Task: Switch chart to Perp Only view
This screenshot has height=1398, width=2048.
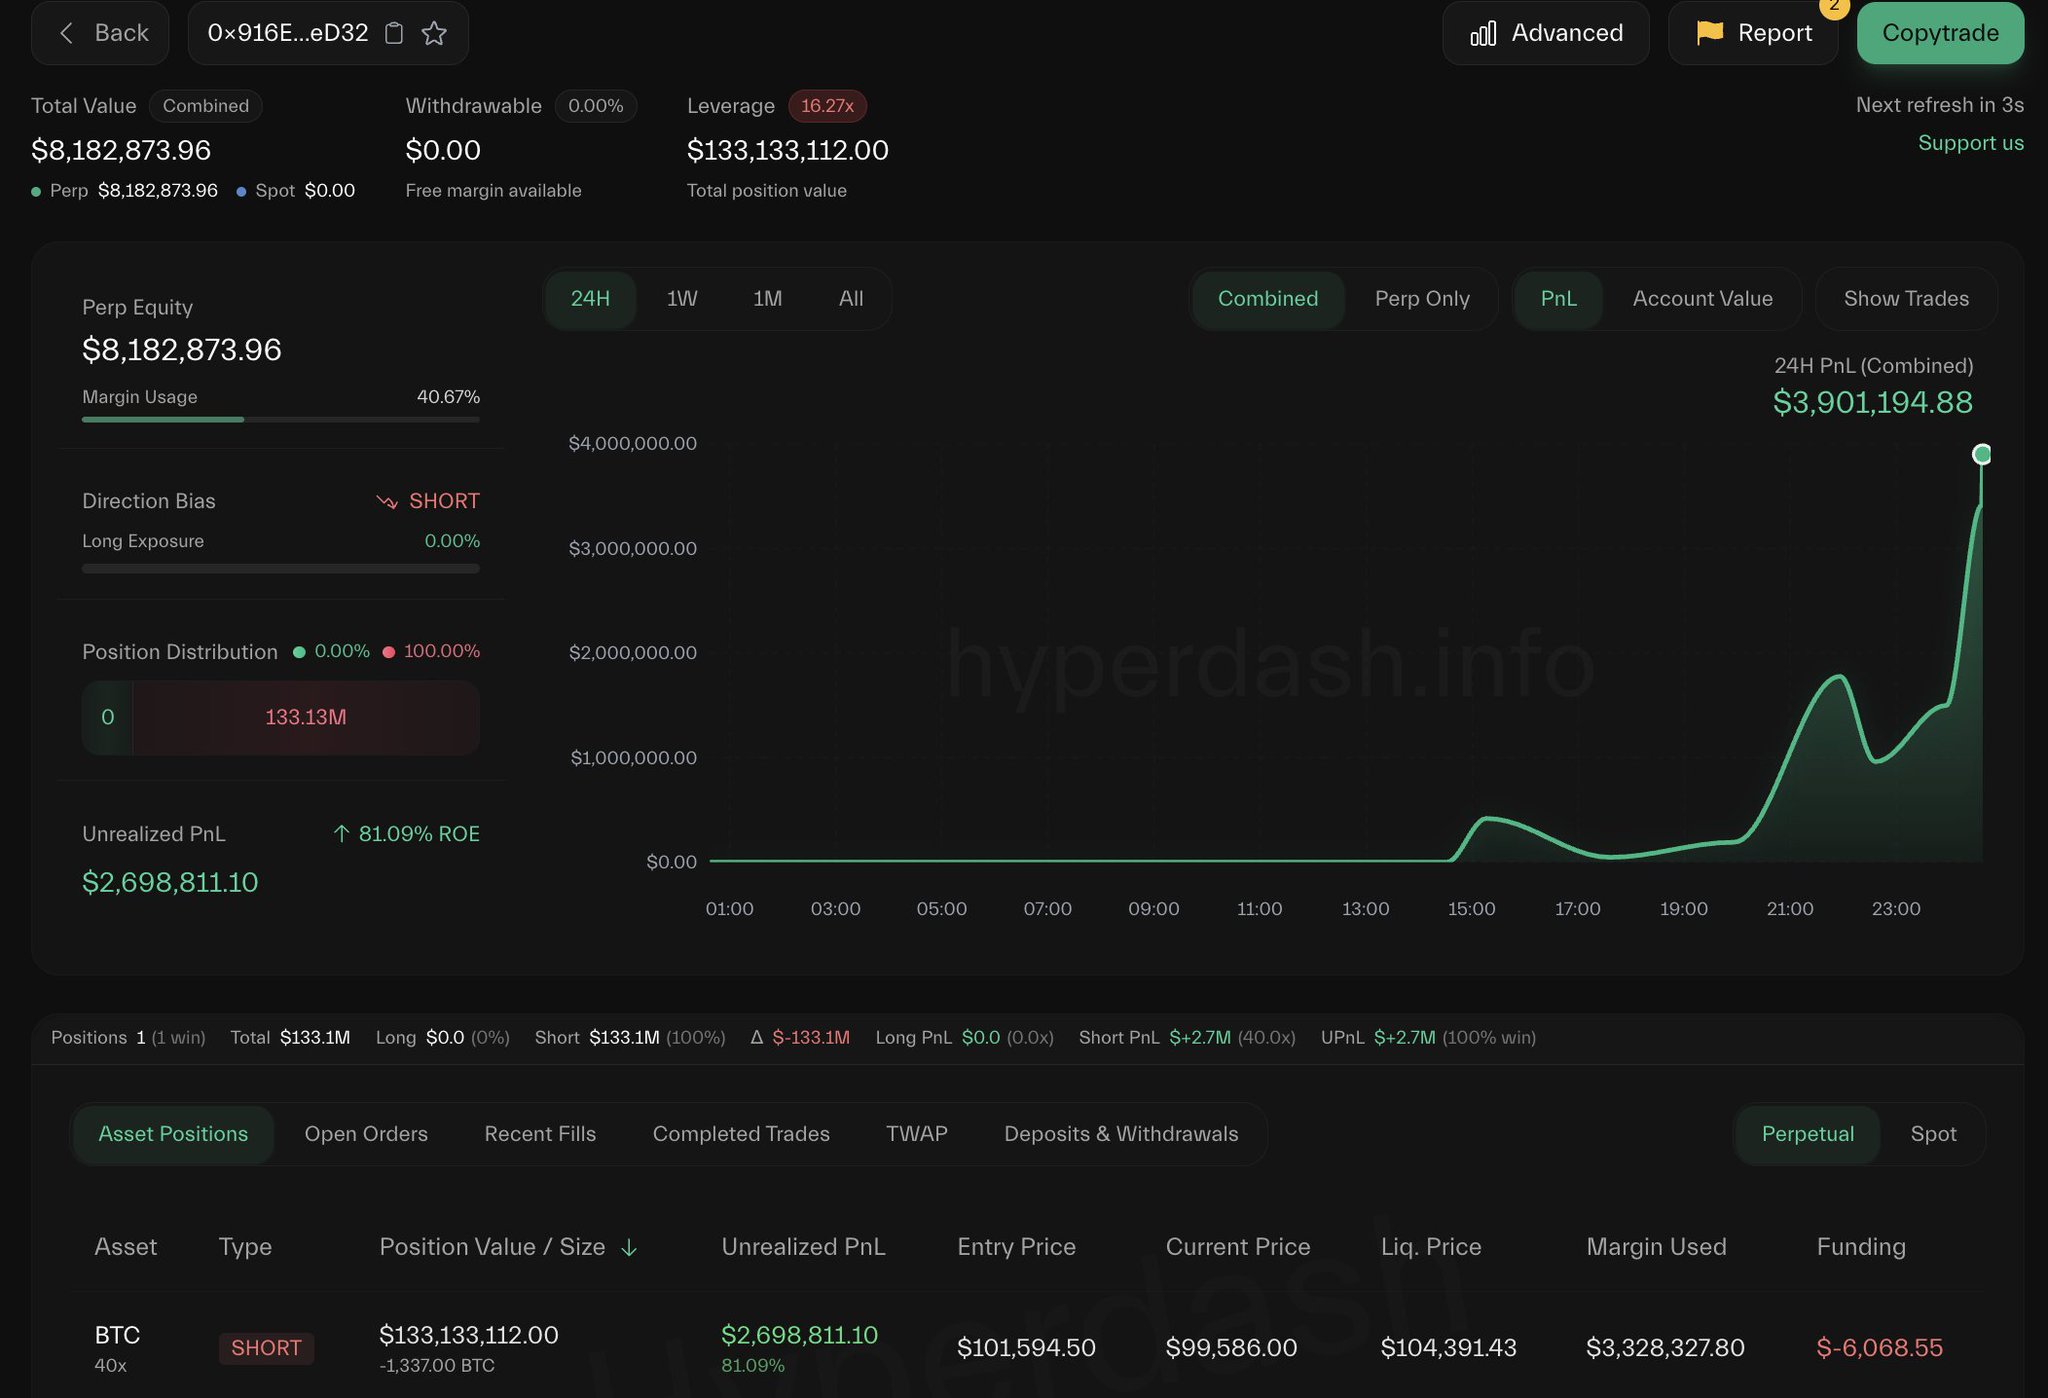Action: click(x=1422, y=299)
